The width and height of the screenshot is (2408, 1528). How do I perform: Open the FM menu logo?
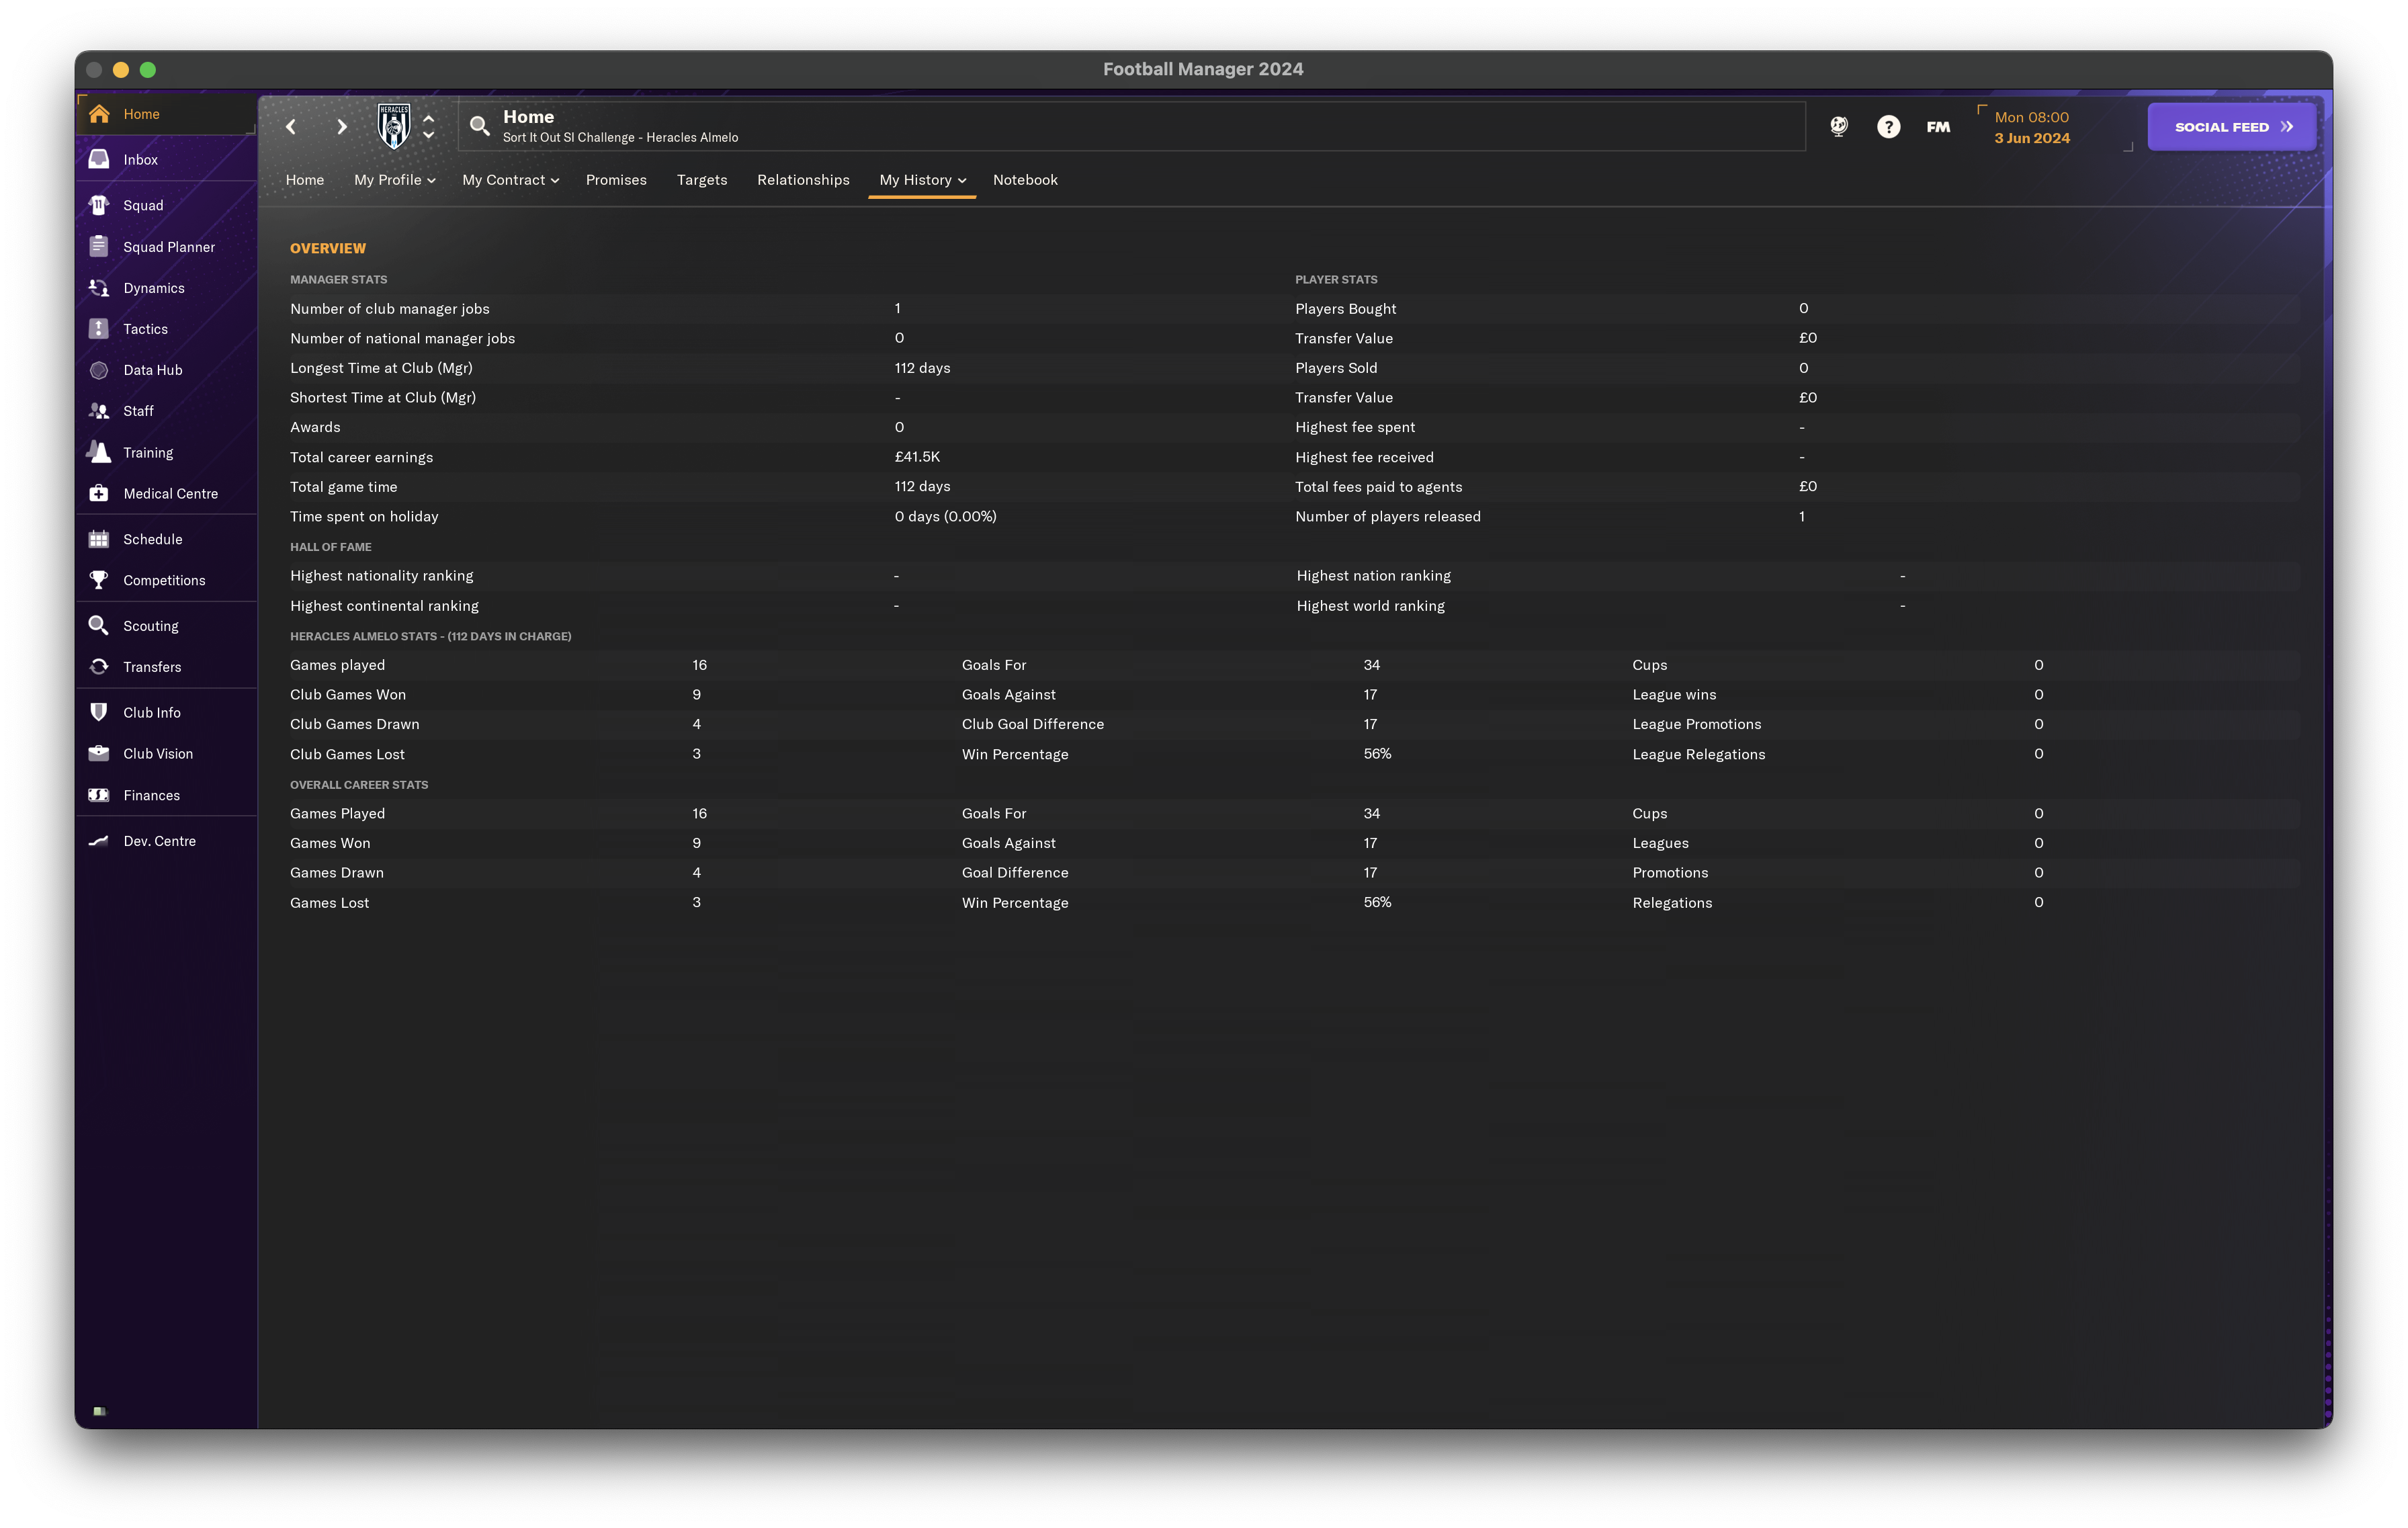(x=1938, y=127)
